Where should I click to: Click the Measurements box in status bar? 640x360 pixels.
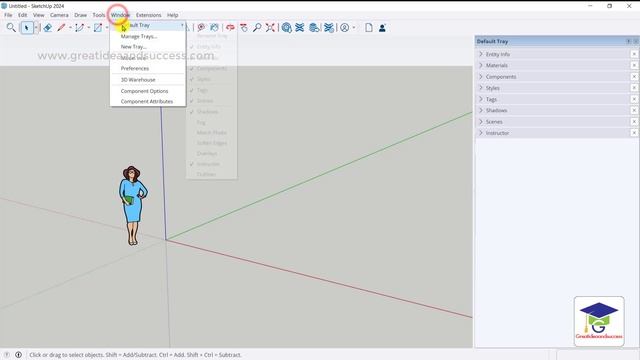click(x=597, y=355)
